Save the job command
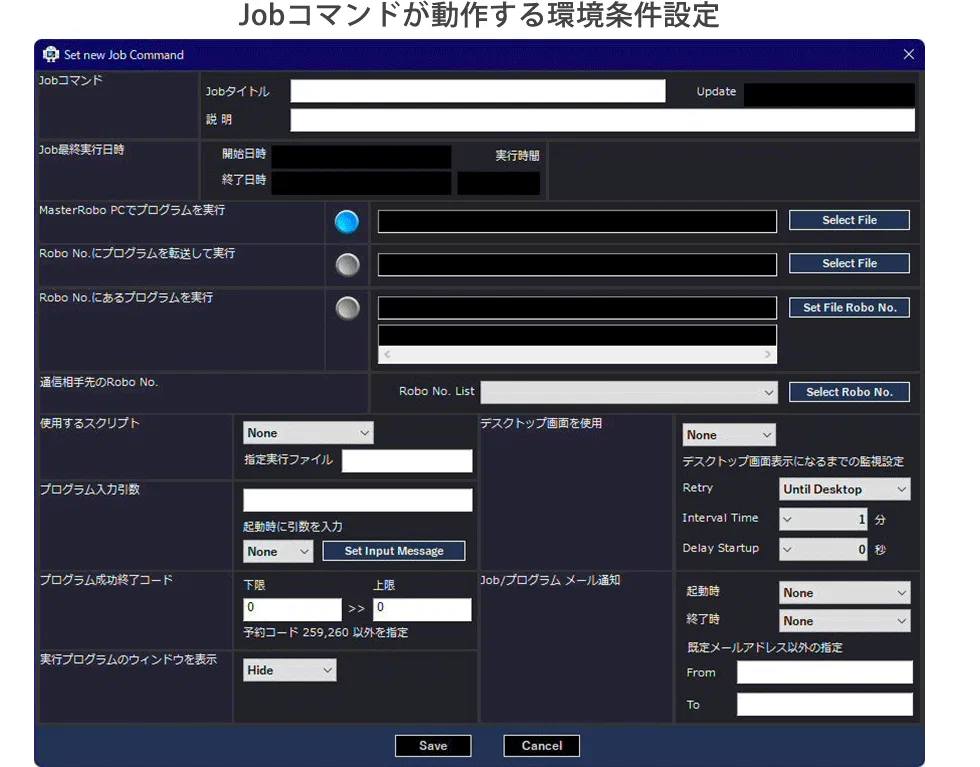 coord(433,746)
